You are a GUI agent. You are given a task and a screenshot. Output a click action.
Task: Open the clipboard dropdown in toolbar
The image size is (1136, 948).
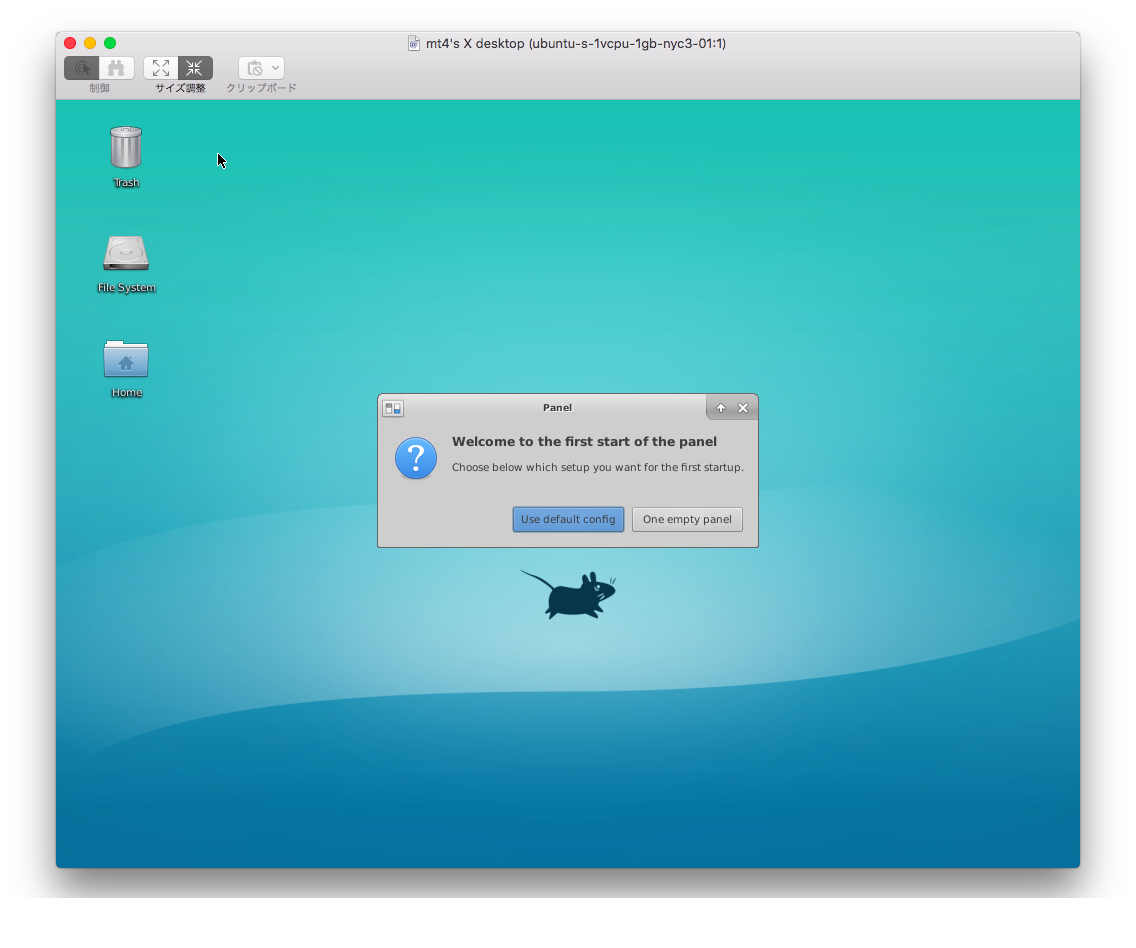pyautogui.click(x=262, y=68)
